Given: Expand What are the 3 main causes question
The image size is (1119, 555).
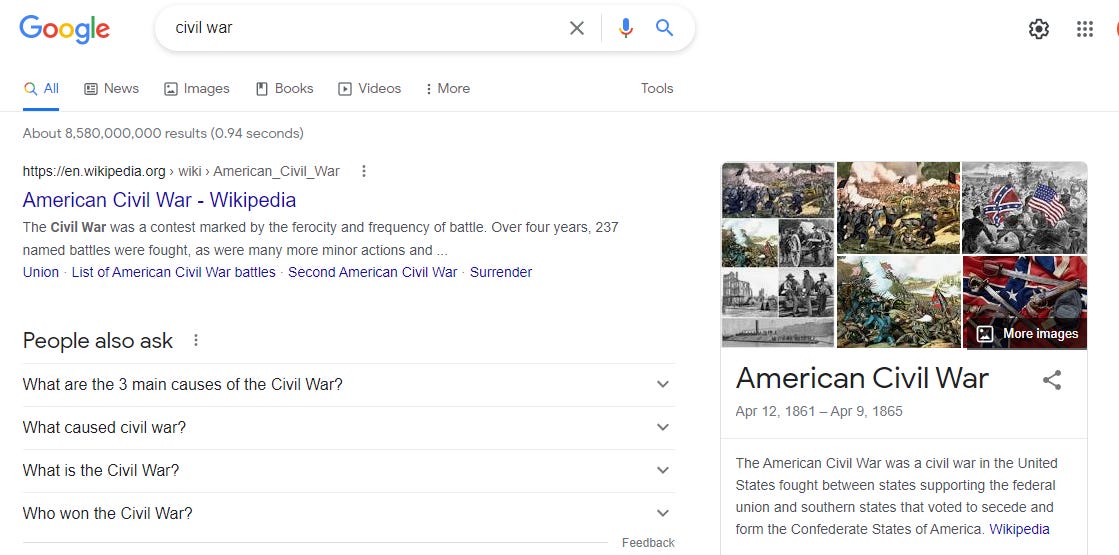Looking at the screenshot, I should (x=348, y=385).
